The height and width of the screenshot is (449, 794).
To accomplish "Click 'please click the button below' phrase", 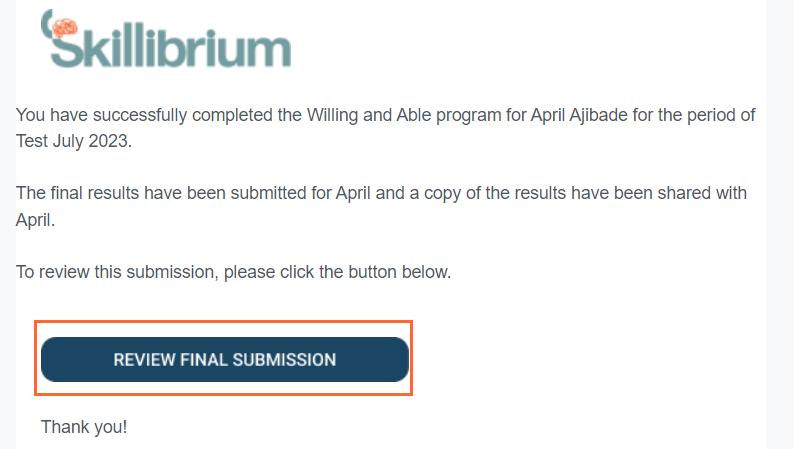I will (x=337, y=272).
